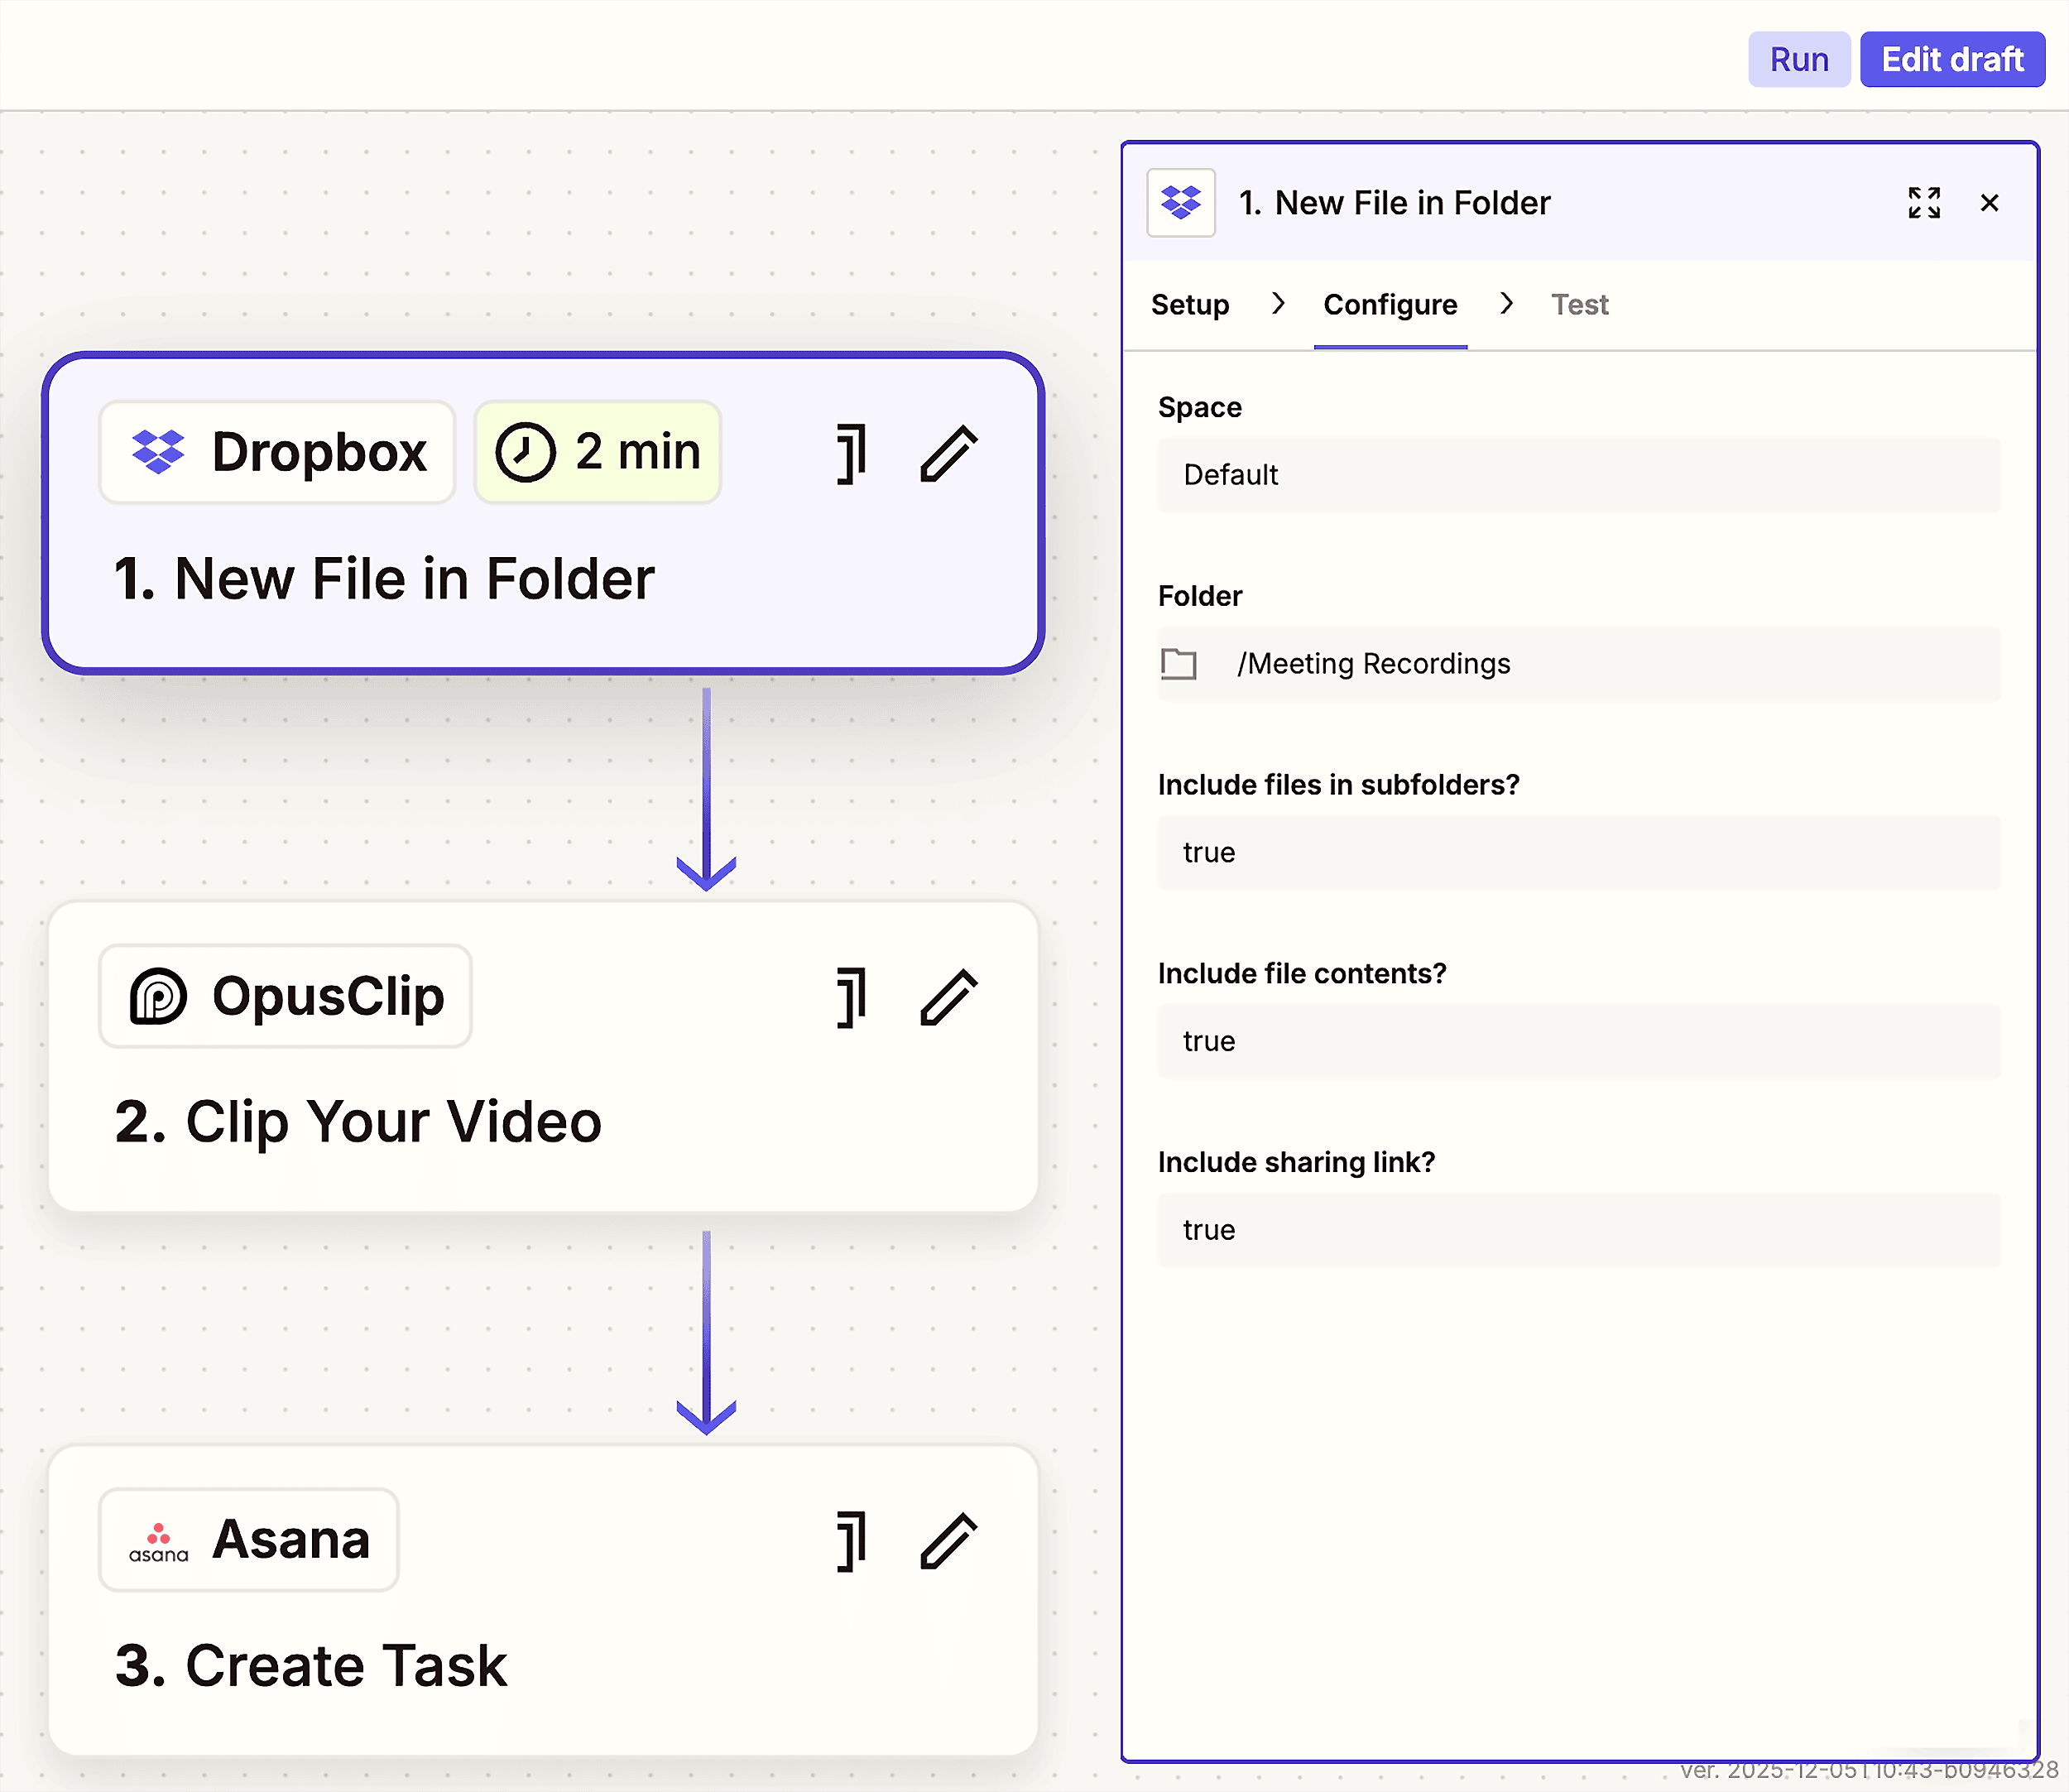This screenshot has height=1792, width=2069.
Task: Open the Space dropdown showing Default
Action: pos(1578,474)
